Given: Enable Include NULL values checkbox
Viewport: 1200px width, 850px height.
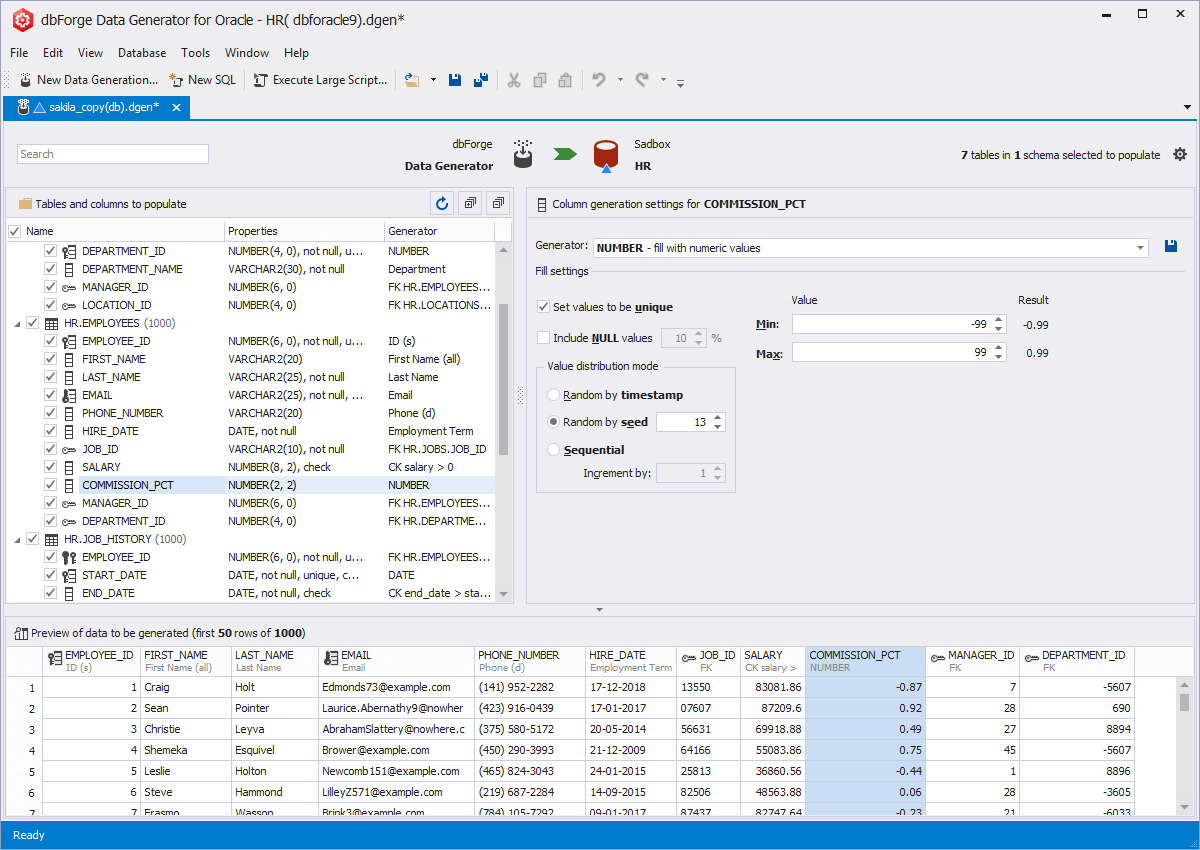Looking at the screenshot, I should click(x=544, y=338).
